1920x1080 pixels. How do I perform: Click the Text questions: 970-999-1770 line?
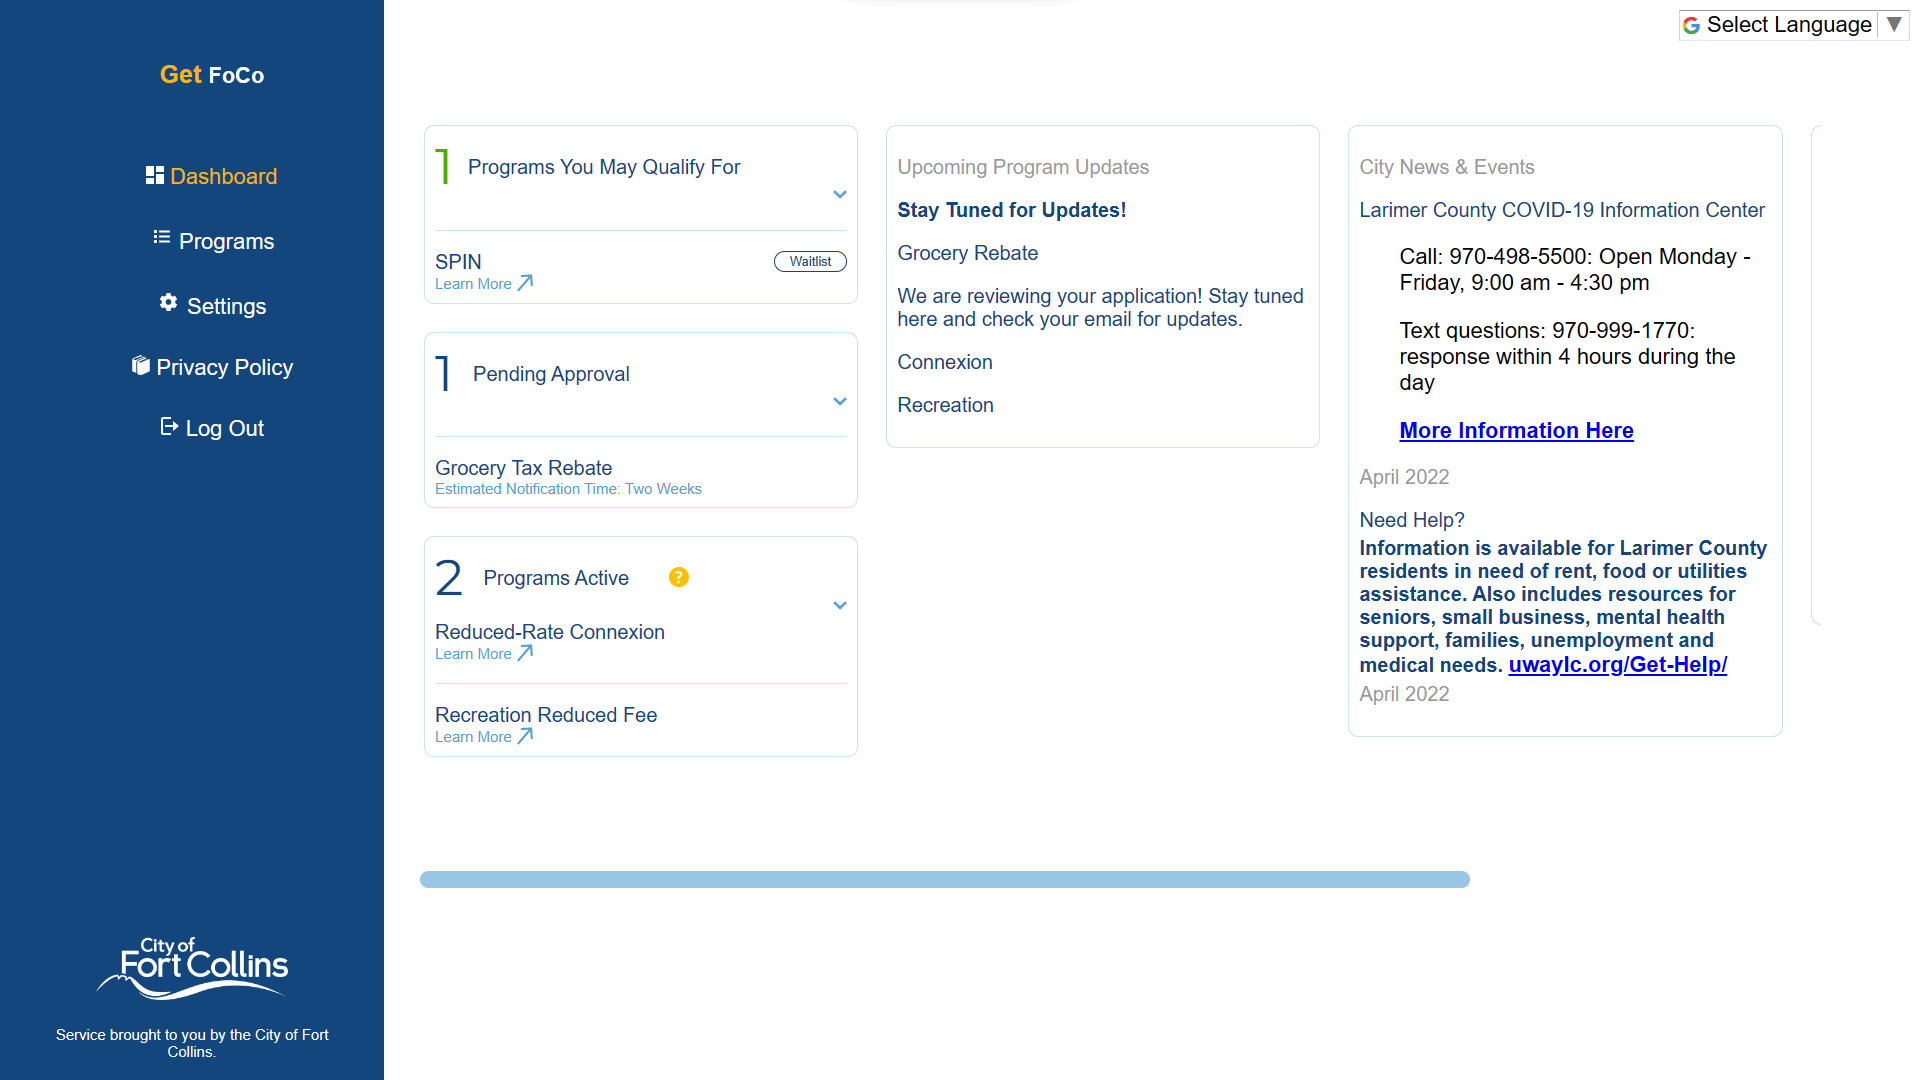[x=1567, y=357]
